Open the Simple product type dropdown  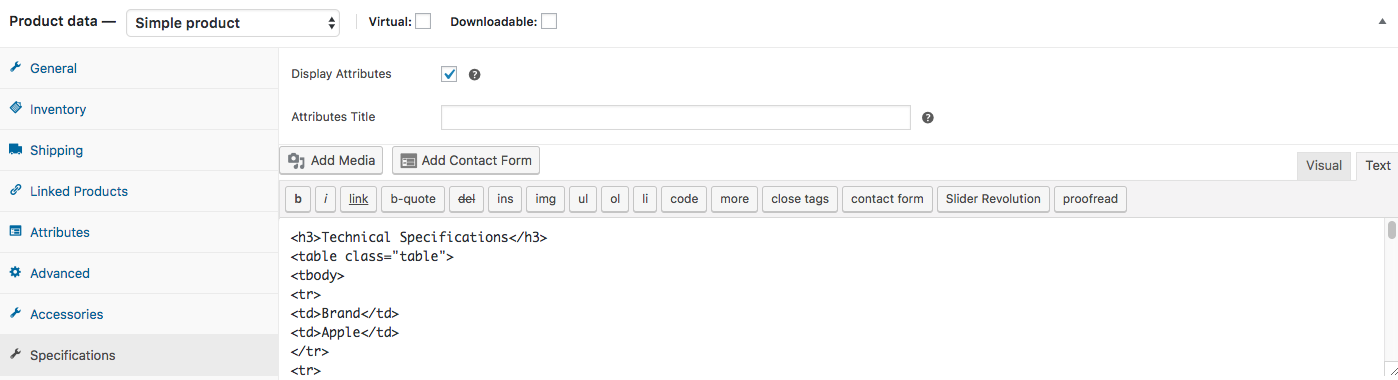233,22
